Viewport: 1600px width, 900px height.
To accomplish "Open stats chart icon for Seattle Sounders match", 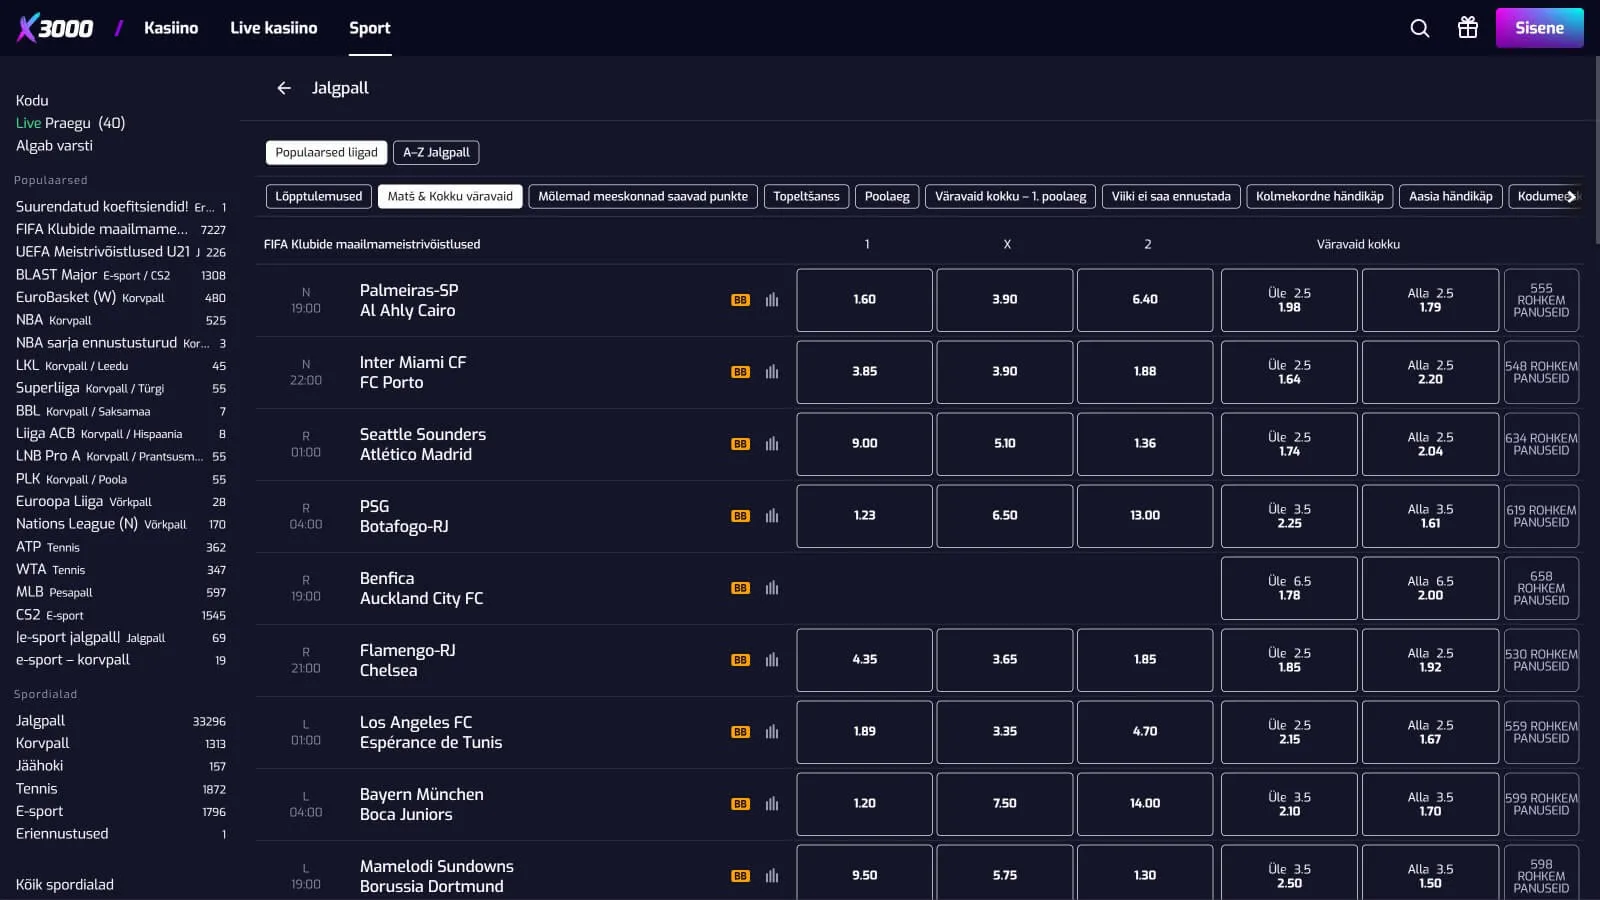I will (x=772, y=444).
